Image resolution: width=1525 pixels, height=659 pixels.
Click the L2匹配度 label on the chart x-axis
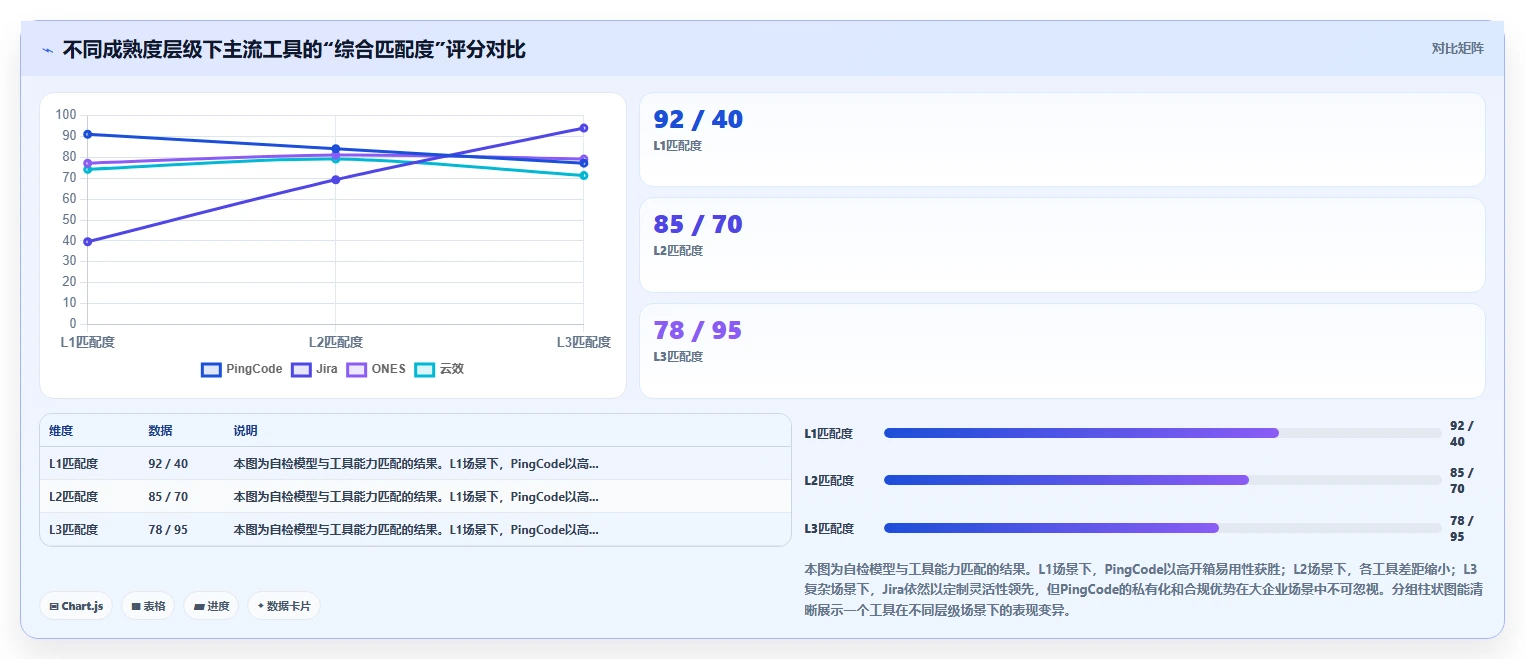pos(336,342)
